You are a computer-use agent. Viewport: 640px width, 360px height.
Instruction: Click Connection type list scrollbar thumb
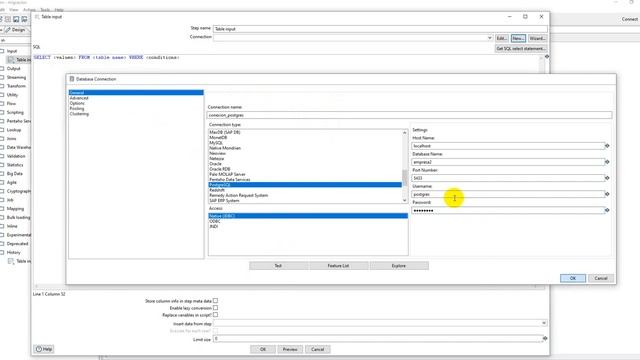(x=404, y=177)
